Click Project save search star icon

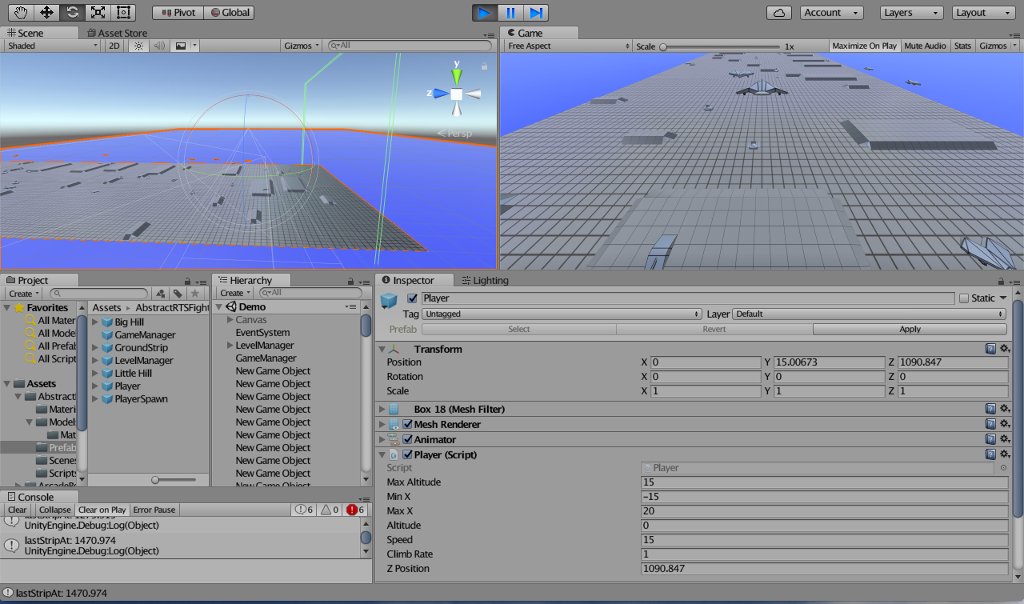195,293
